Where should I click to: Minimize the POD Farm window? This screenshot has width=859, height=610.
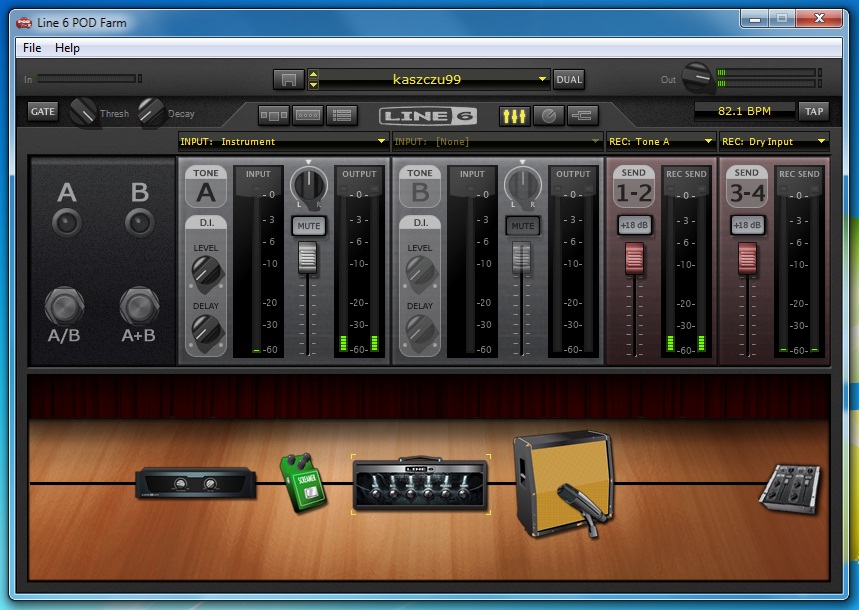click(754, 19)
